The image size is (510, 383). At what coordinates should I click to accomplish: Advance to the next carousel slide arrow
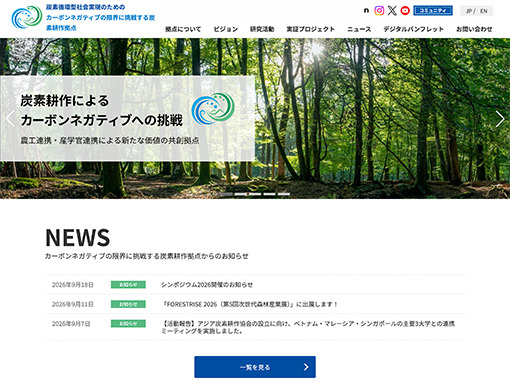point(500,119)
